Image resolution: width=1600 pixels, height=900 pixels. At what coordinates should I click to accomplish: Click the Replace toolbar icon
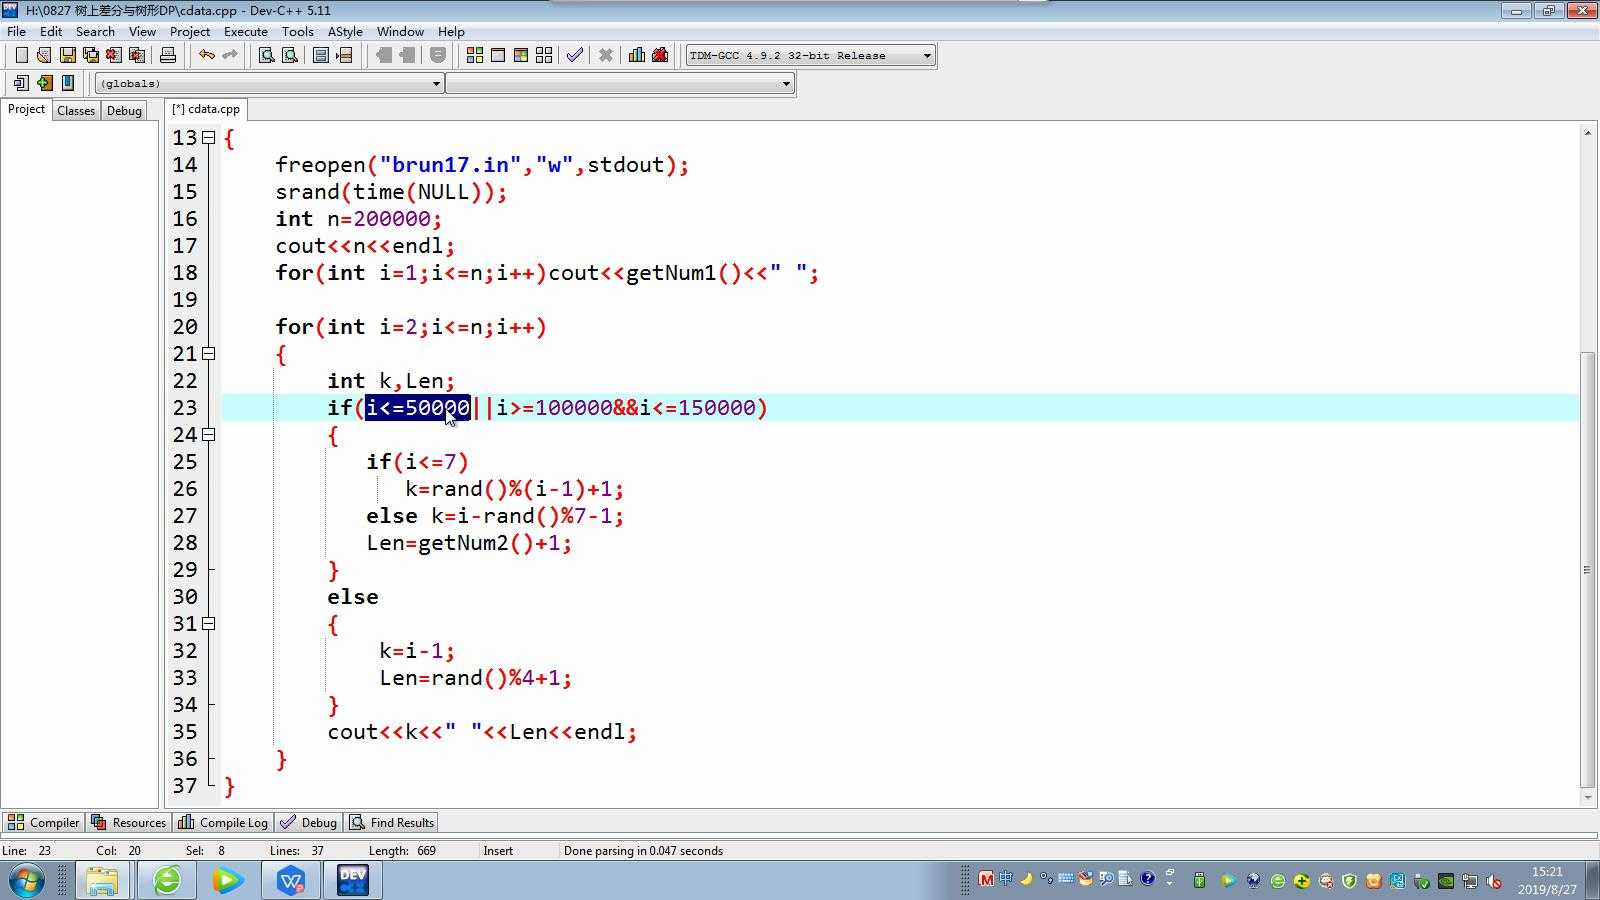(x=290, y=55)
